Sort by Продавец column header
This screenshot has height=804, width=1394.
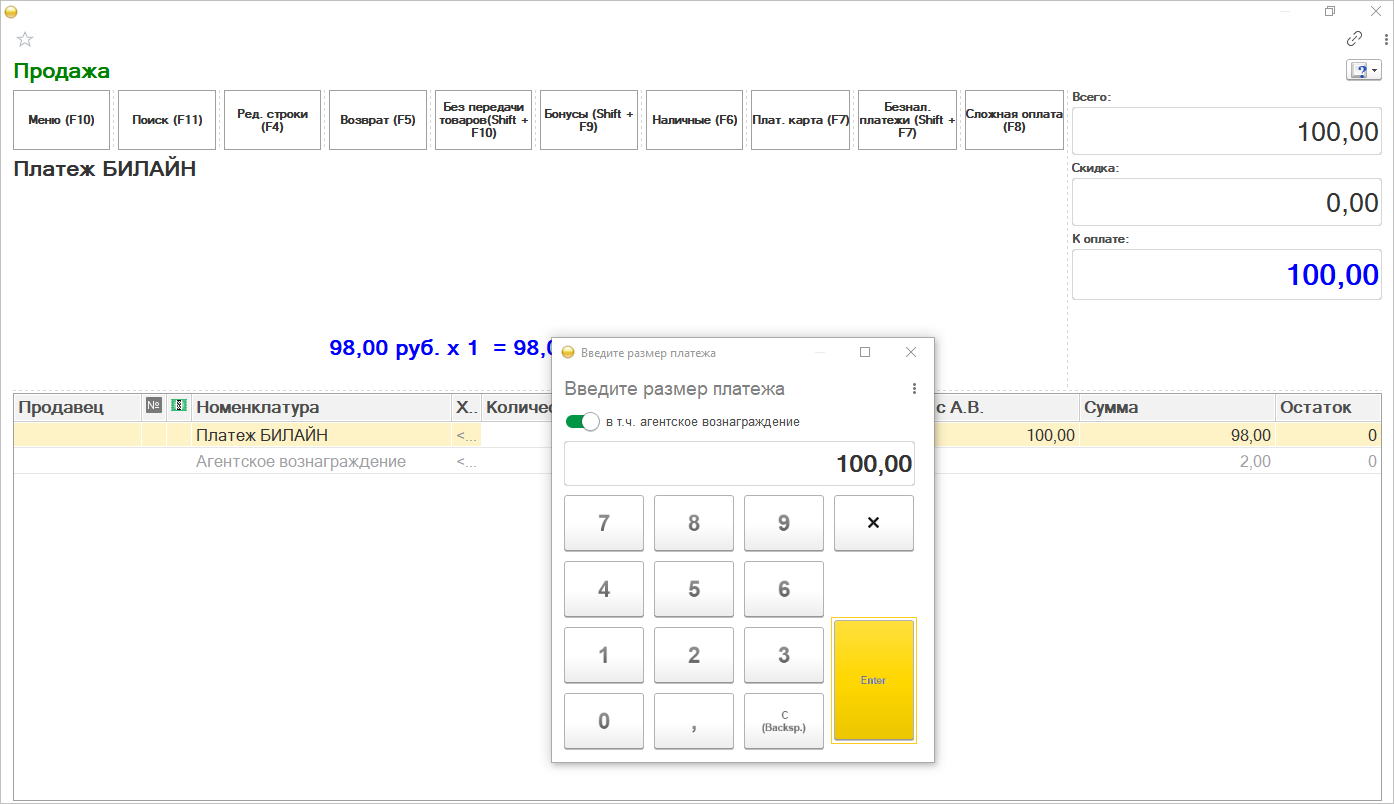click(x=77, y=407)
